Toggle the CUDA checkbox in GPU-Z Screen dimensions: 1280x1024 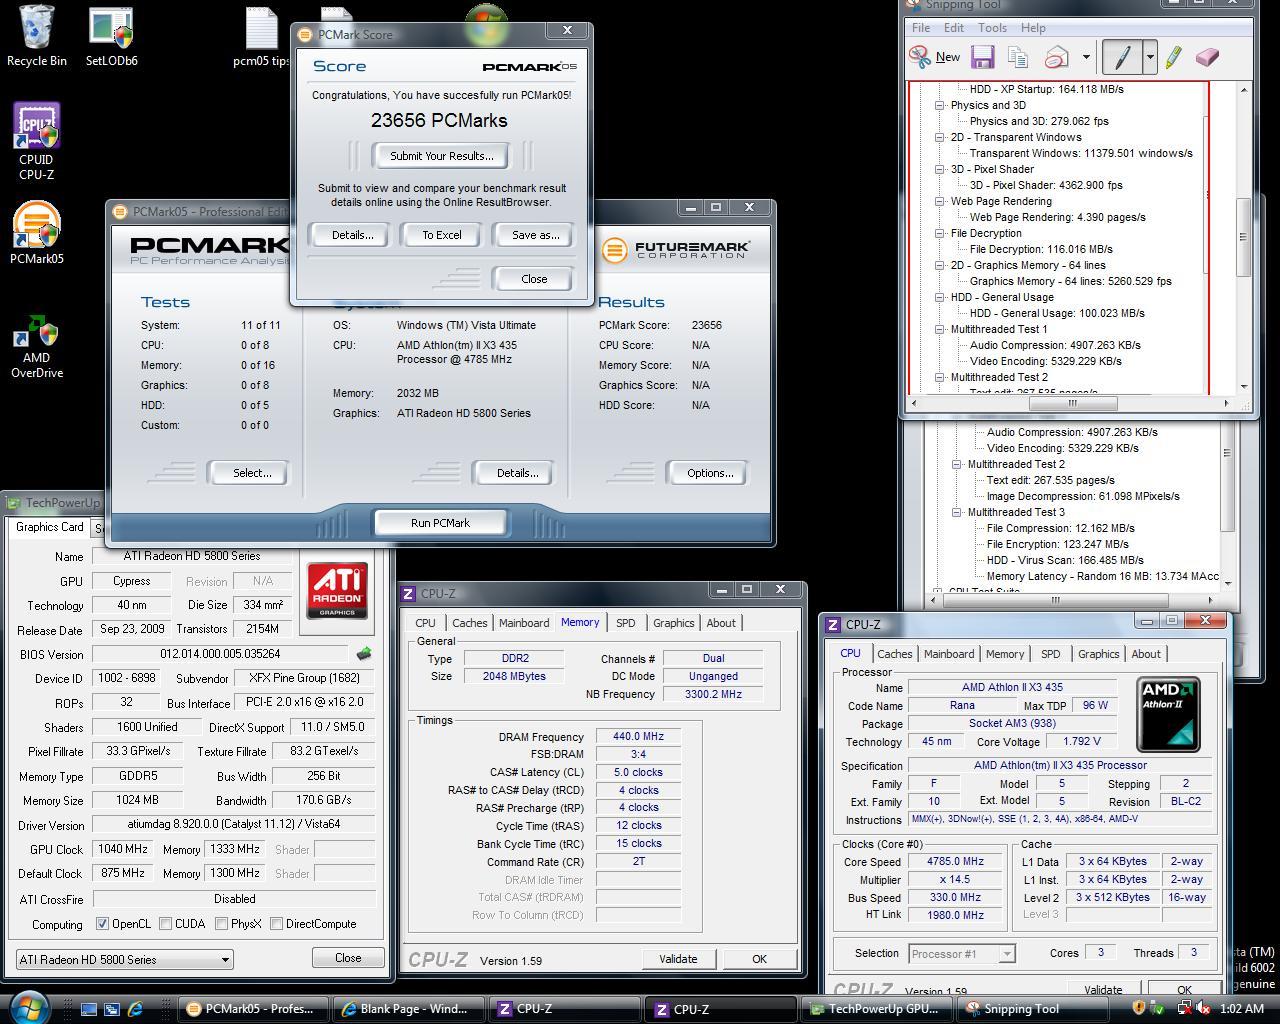[166, 924]
